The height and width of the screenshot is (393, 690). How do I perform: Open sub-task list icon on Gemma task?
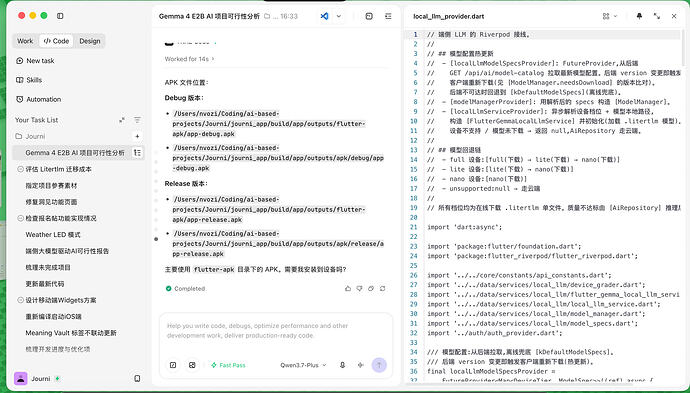click(x=137, y=153)
